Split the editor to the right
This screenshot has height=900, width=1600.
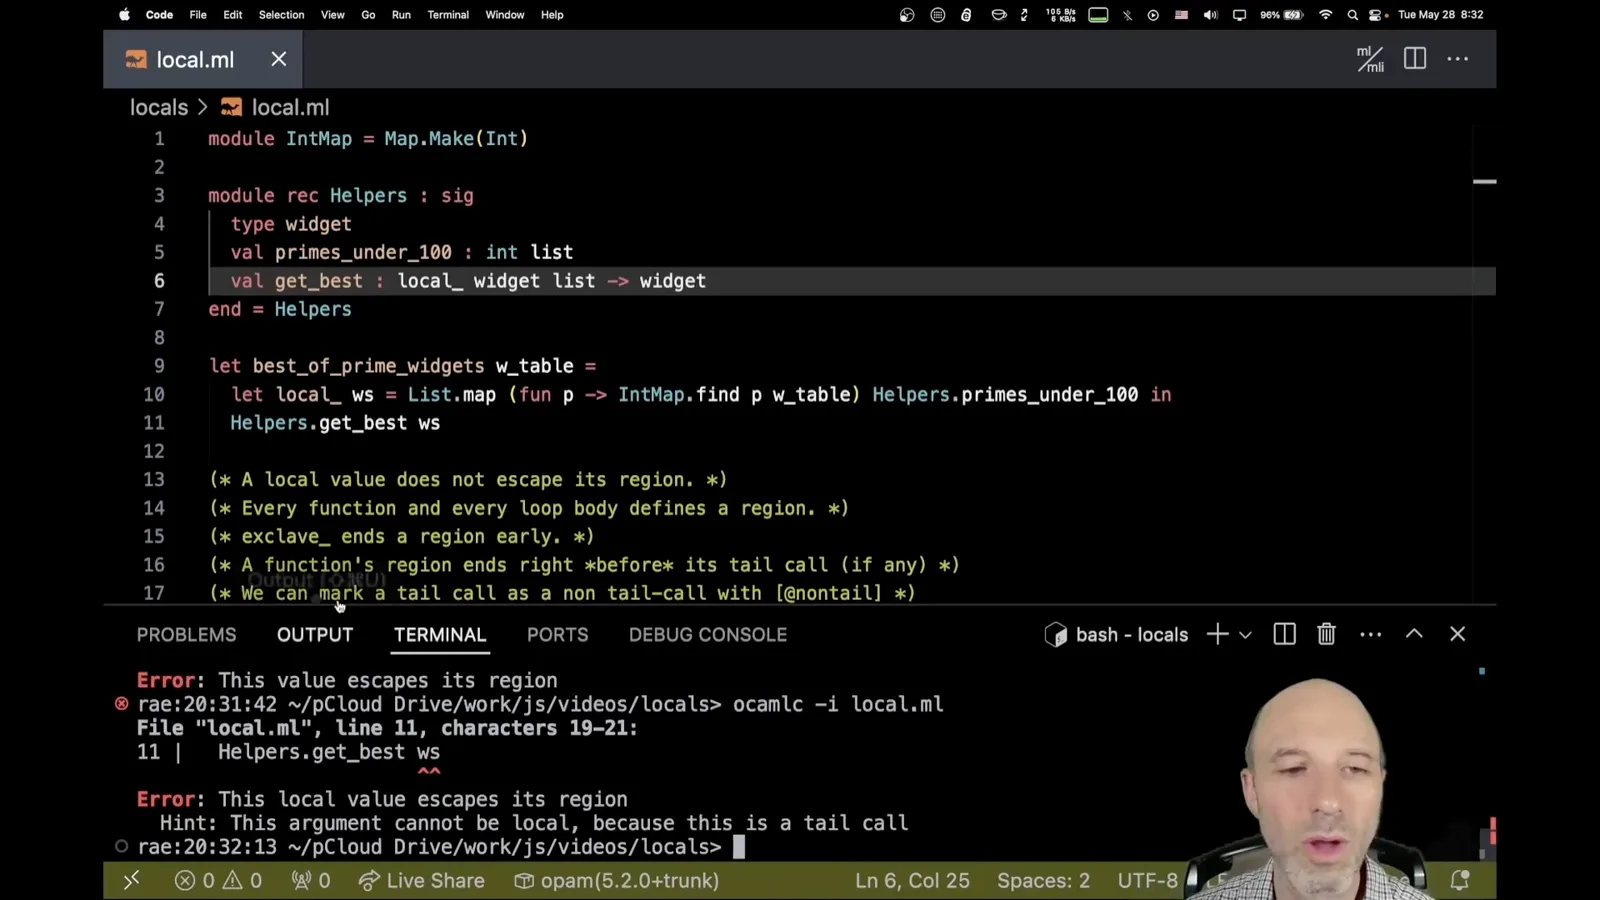(x=1415, y=59)
